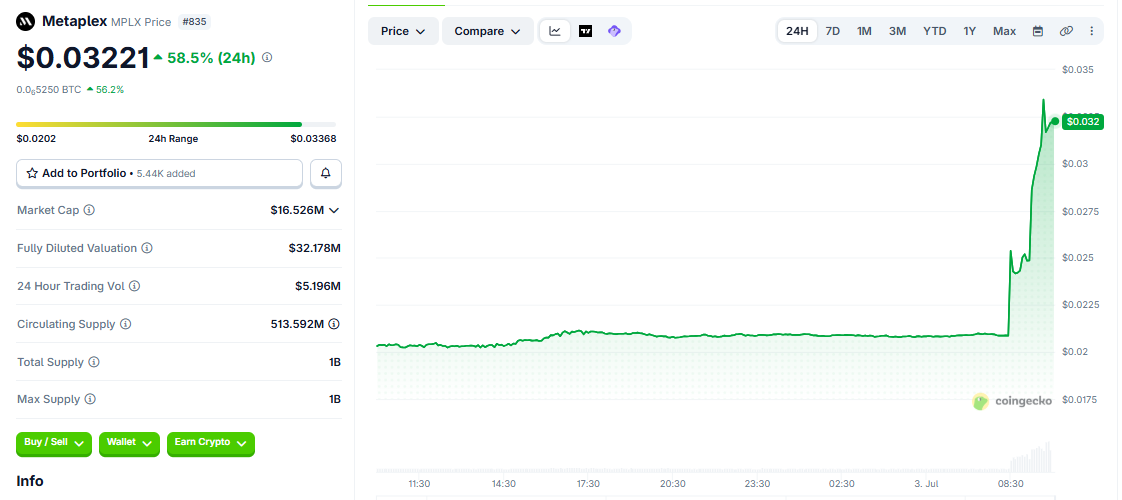Click the star icon in Add to Portfolio
Image resolution: width=1122 pixels, height=500 pixels.
point(31,173)
